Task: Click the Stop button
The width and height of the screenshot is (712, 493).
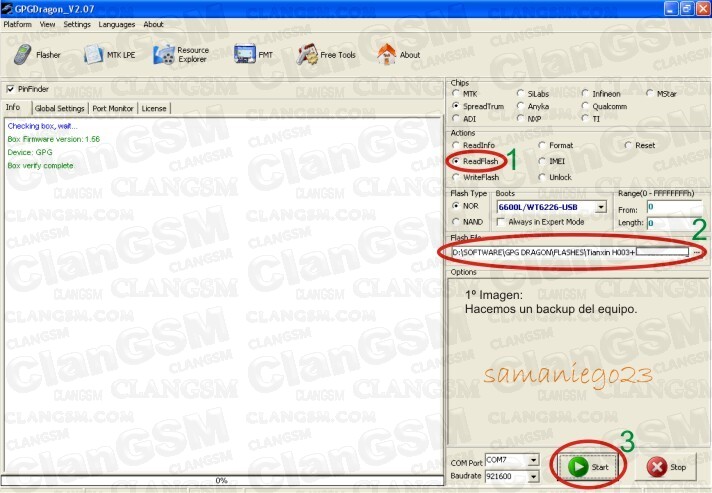Action: tap(666, 467)
